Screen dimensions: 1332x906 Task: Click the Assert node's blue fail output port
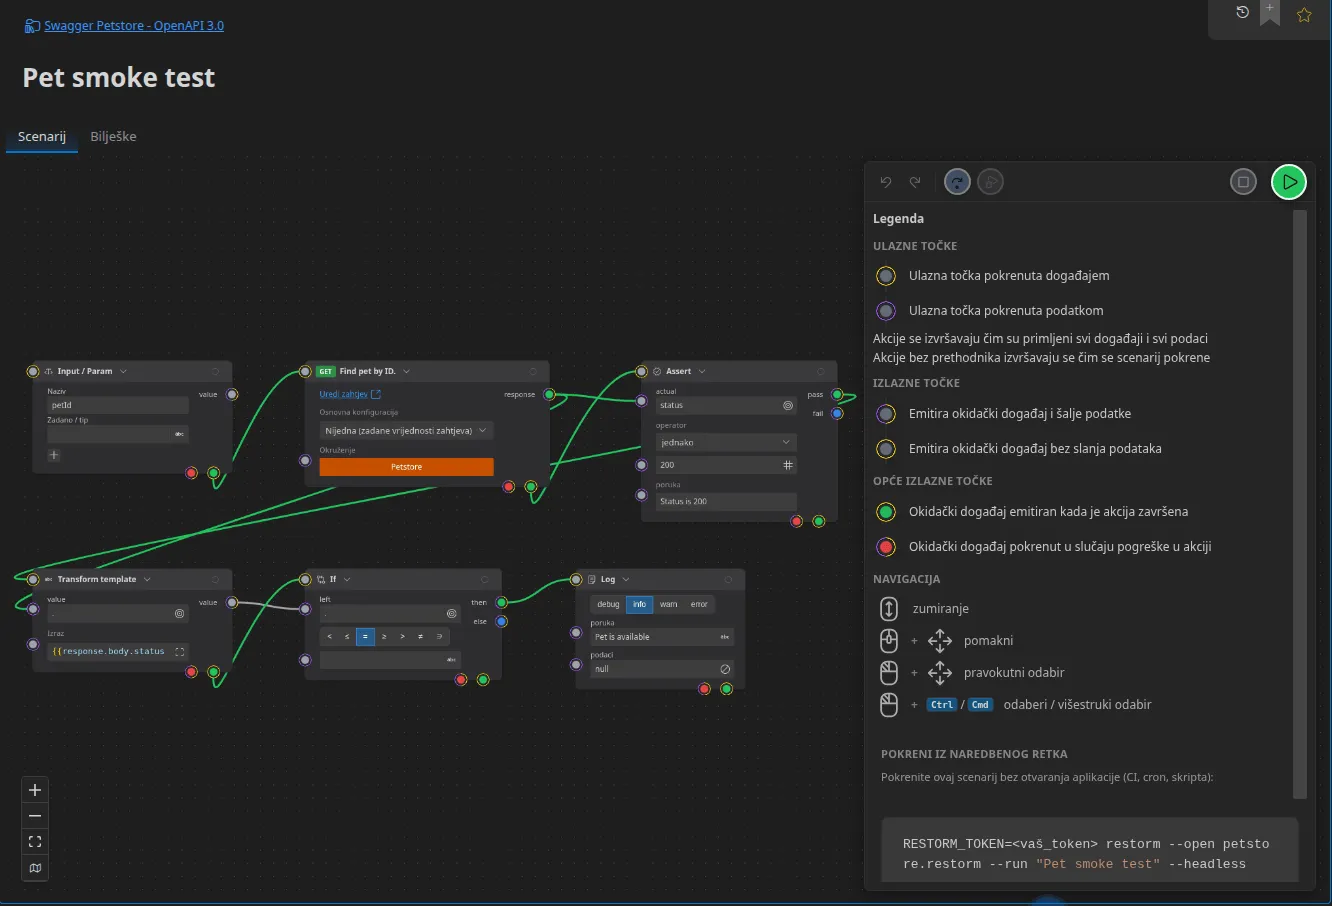(837, 413)
